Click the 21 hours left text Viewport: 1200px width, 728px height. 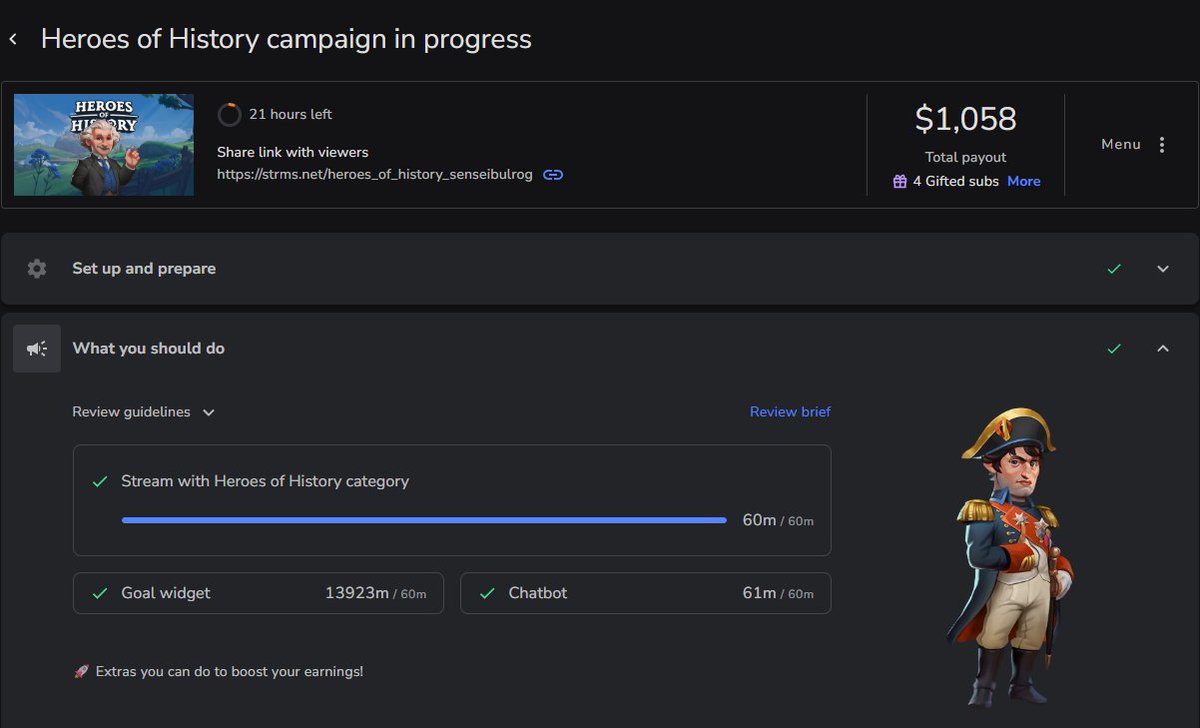(290, 114)
